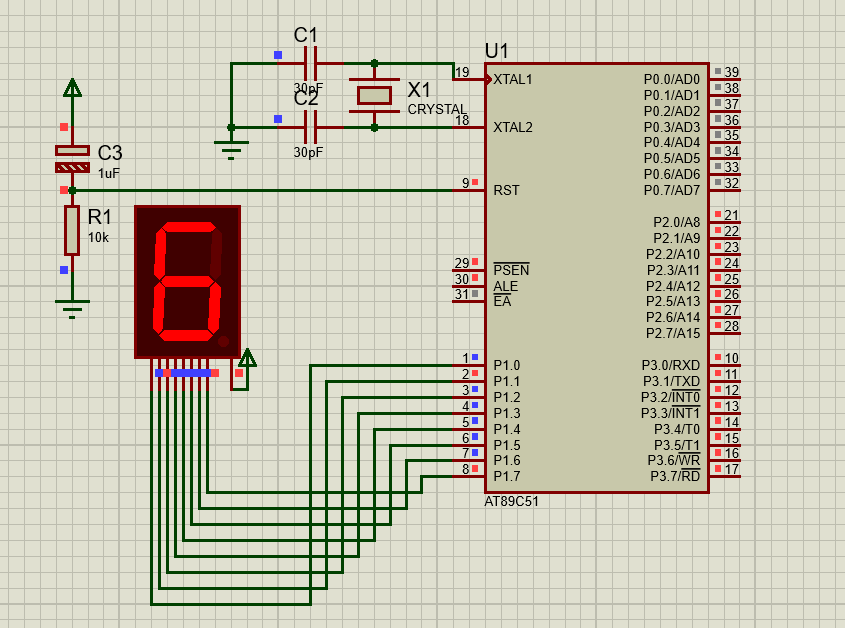Select the ground symbol below R1

point(72,305)
